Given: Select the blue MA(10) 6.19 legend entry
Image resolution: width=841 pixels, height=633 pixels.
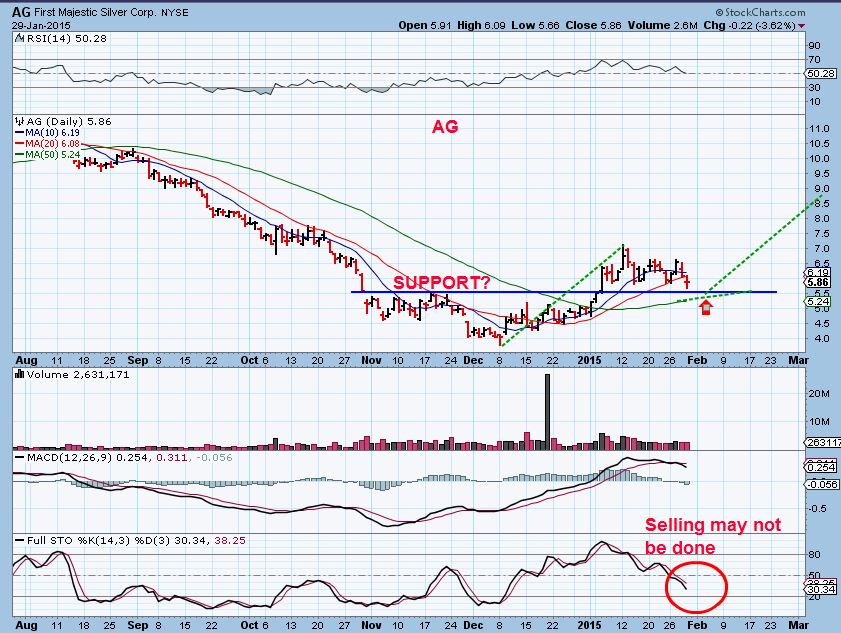Looking at the screenshot, I should 47,133.
